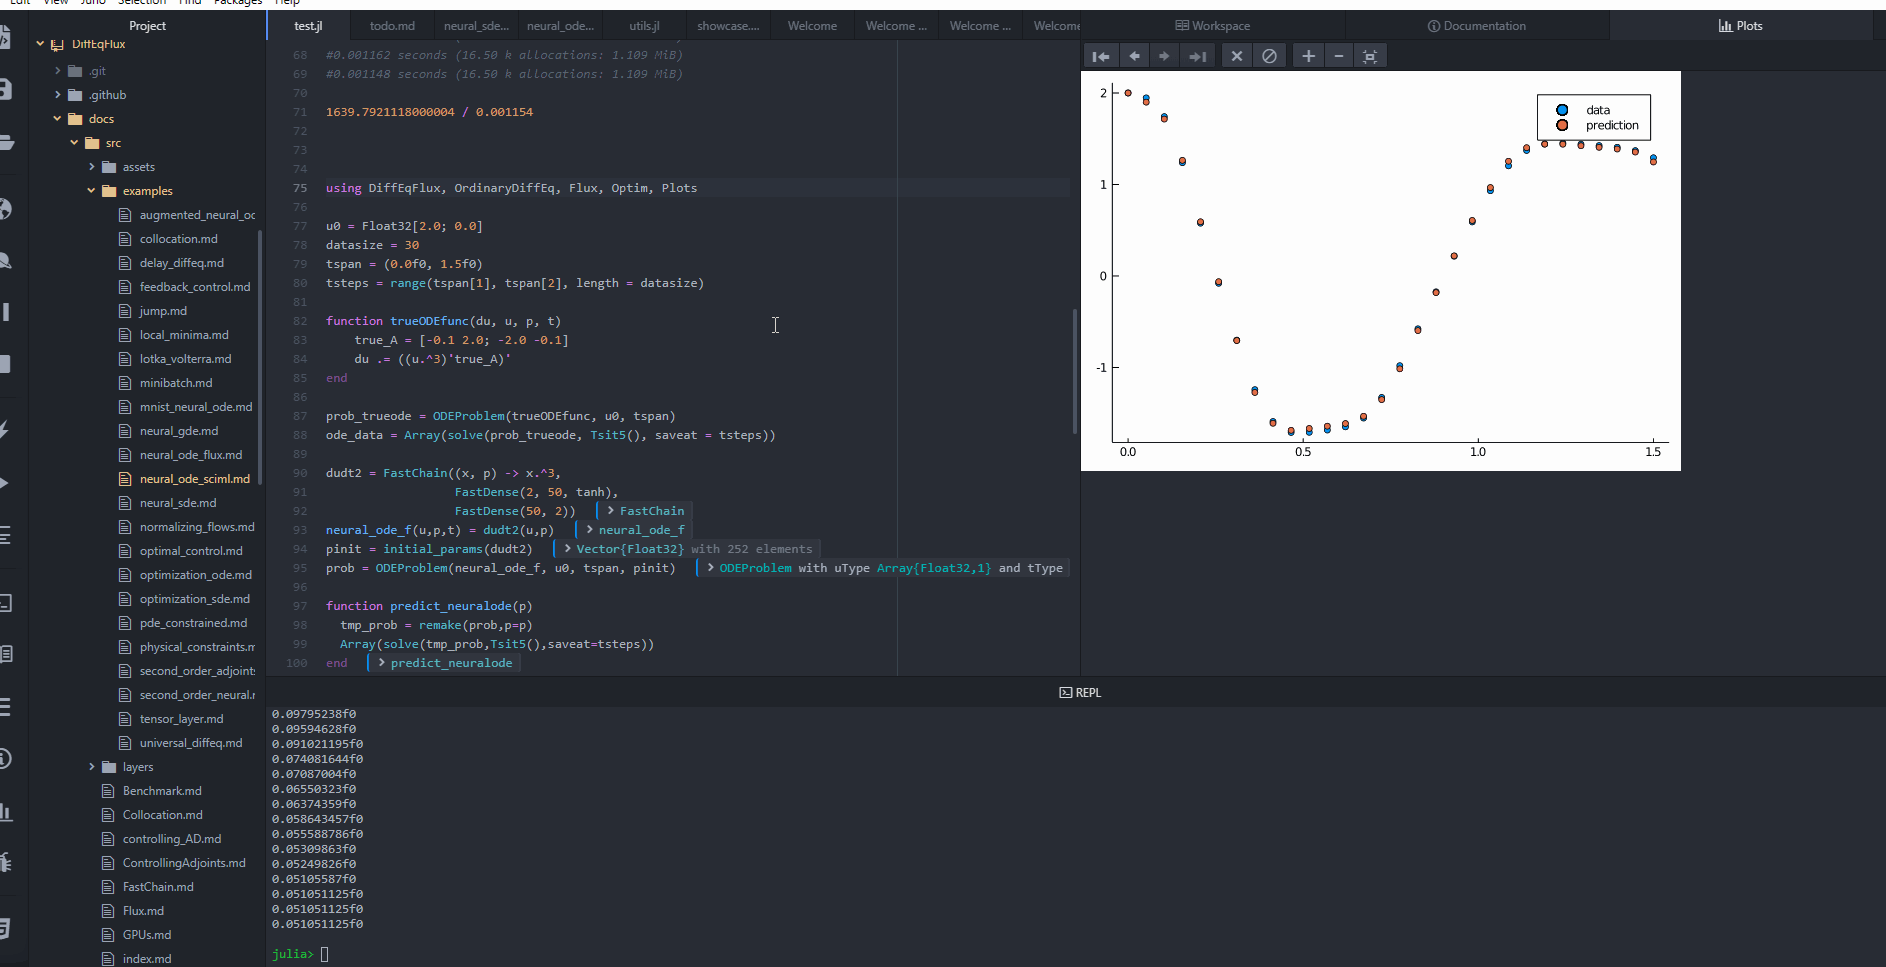Viewport: 1886px width, 967px height.
Task: Go to the first plot in history
Action: pos(1101,57)
